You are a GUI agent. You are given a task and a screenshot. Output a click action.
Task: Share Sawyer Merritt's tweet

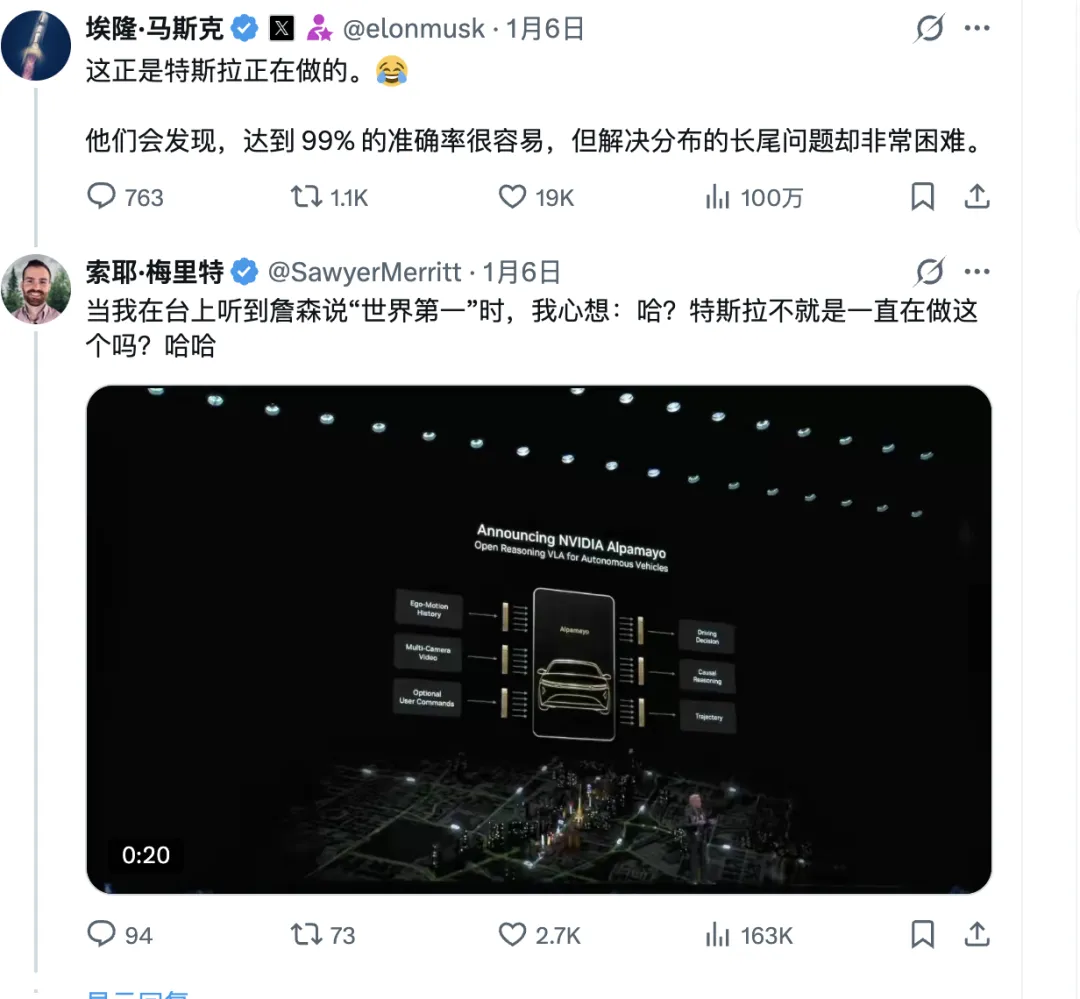coord(977,934)
